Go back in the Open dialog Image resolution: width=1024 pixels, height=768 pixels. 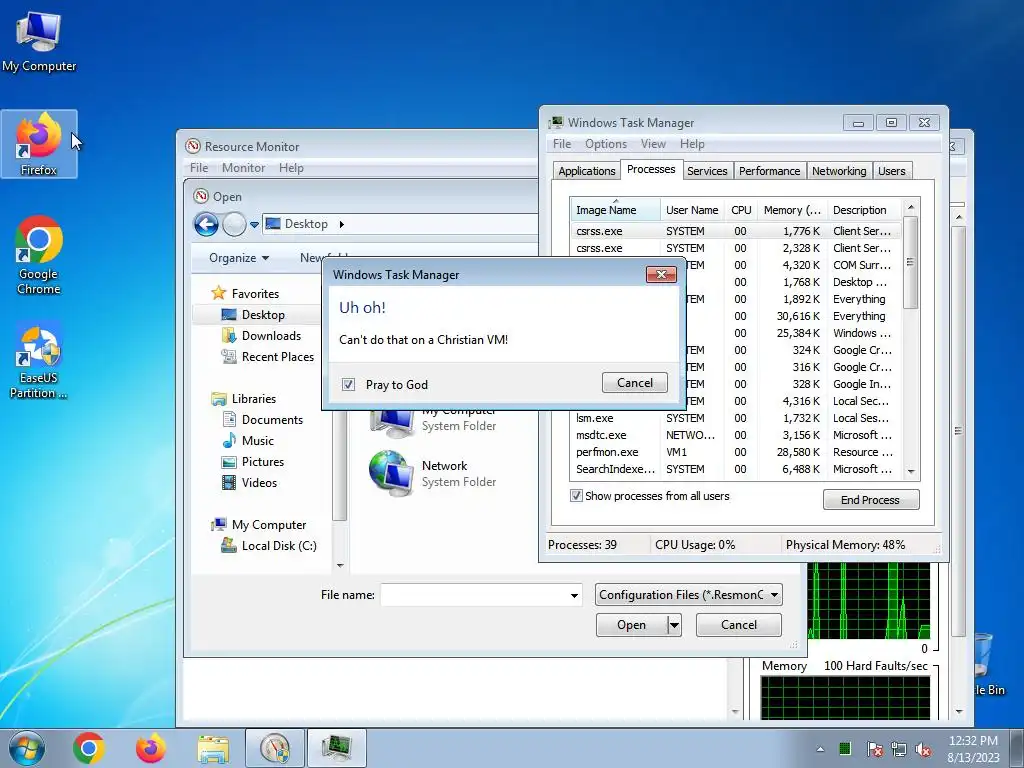tap(206, 225)
